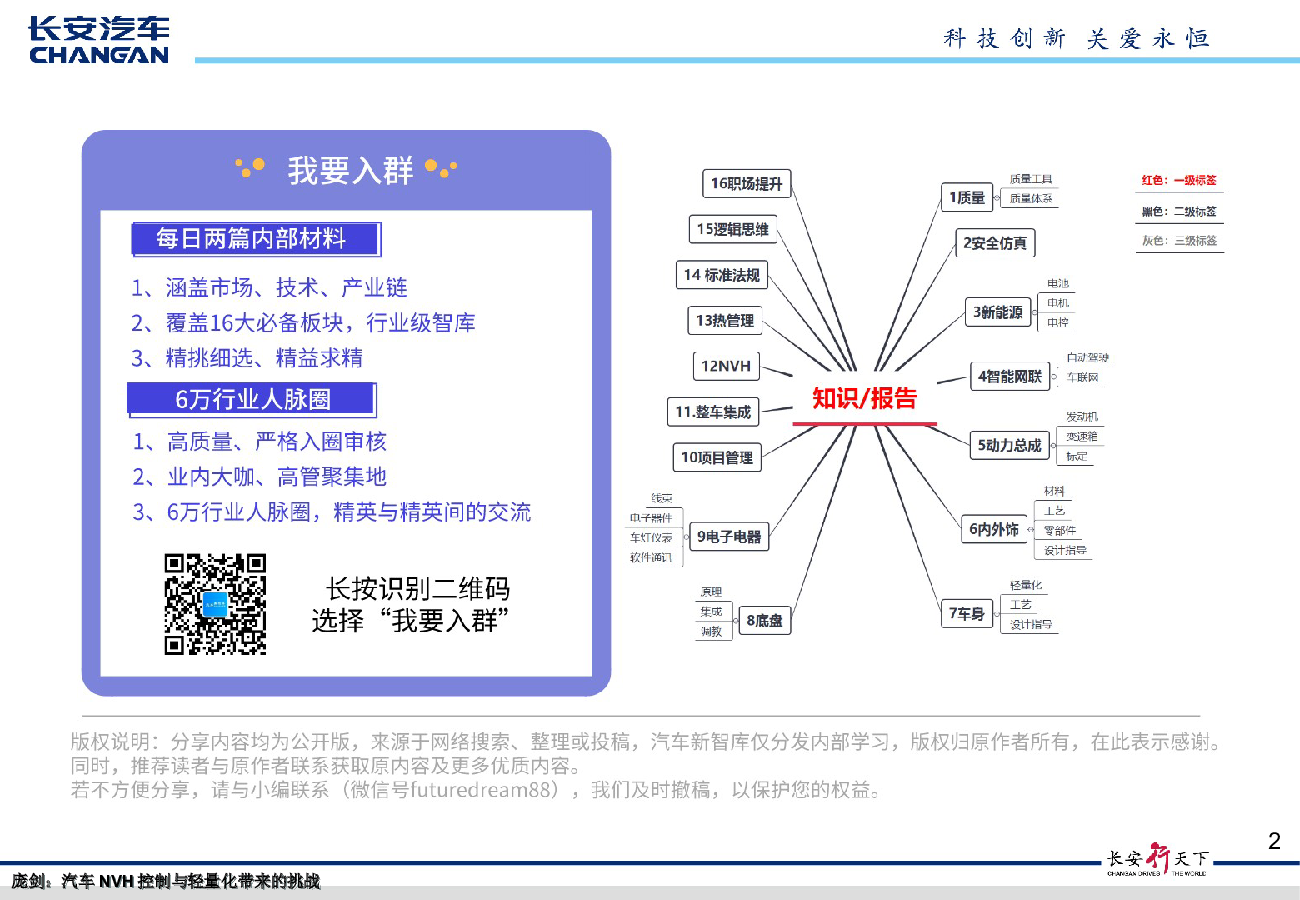Image resolution: width=1300 pixels, height=900 pixels.
Task: Click the 灰色：三级标签 legend entry
Action: pyautogui.click(x=1179, y=240)
